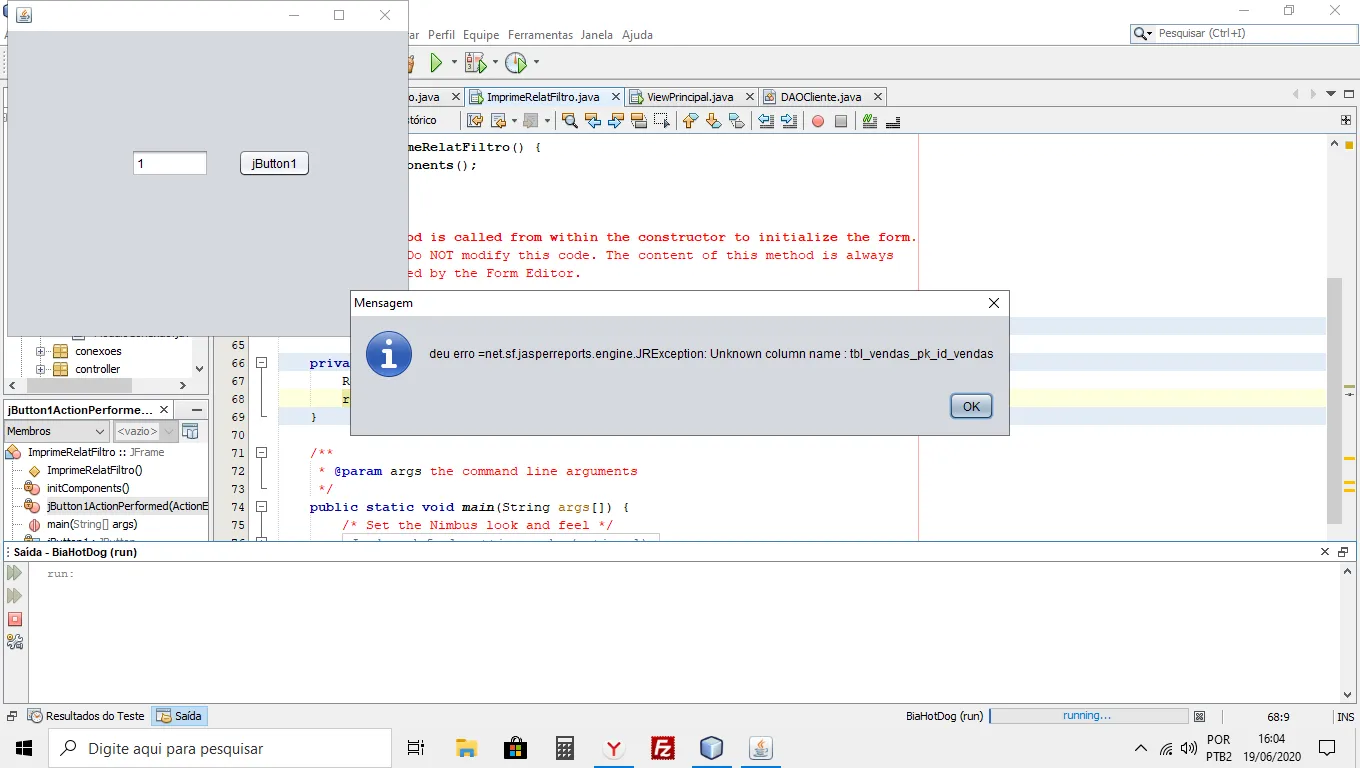Switch to the ViewPrincipal.java tab
Viewport: 1360px width, 768px height.
(x=689, y=97)
